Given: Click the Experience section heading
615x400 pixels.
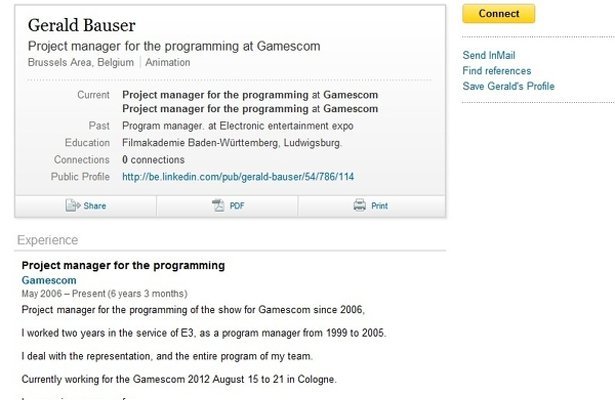Looking at the screenshot, I should pyautogui.click(x=47, y=240).
